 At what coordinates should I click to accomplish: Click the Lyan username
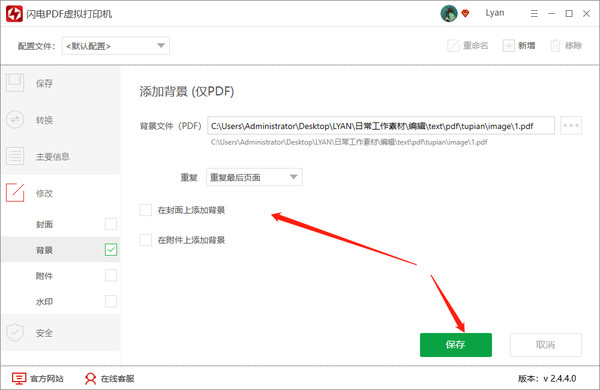tap(495, 13)
